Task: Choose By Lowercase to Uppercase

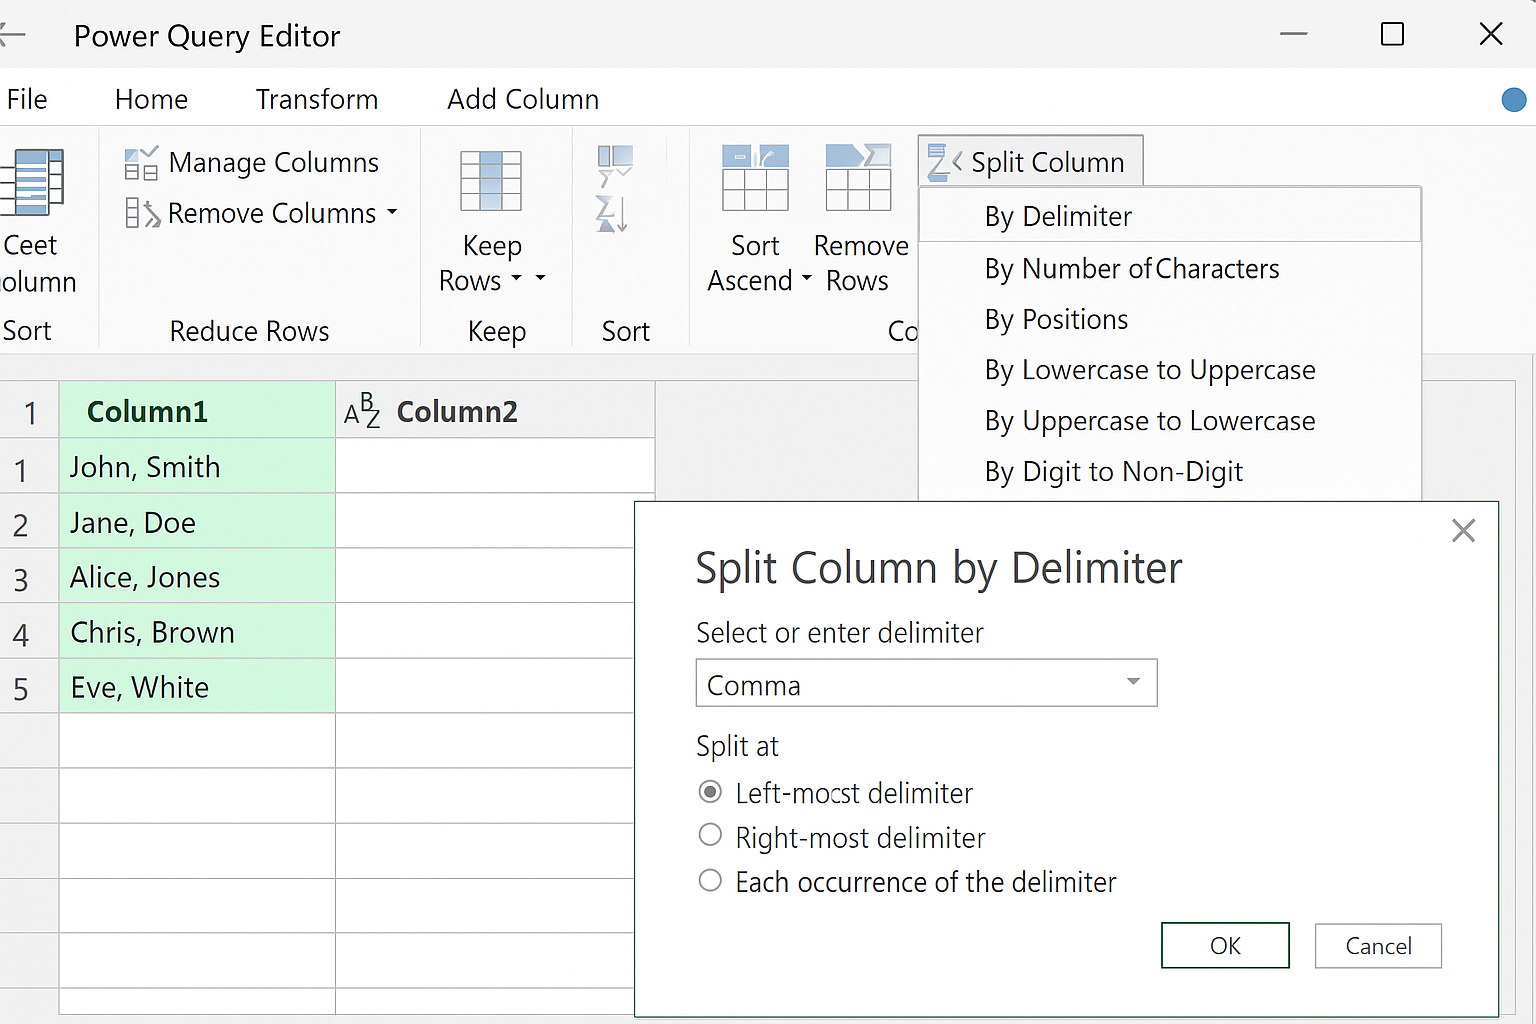Action: [x=1169, y=371]
